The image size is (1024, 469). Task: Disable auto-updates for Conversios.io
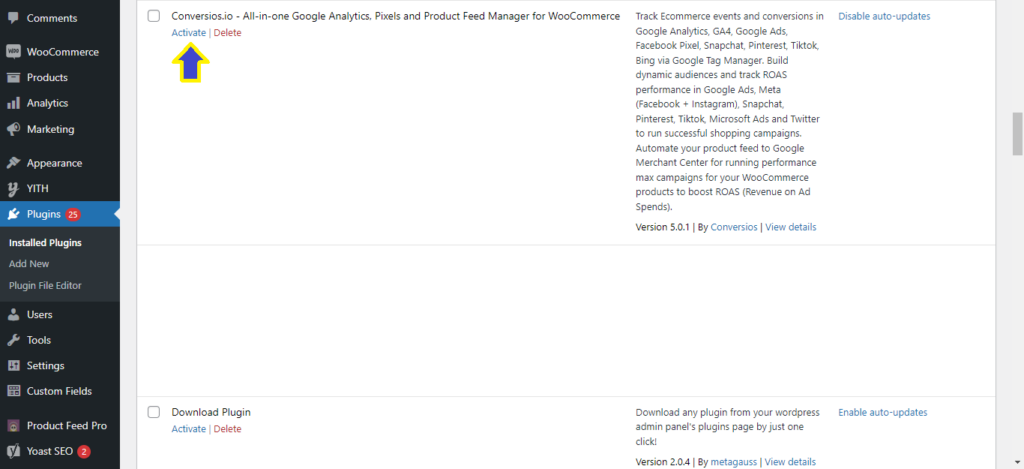point(884,16)
